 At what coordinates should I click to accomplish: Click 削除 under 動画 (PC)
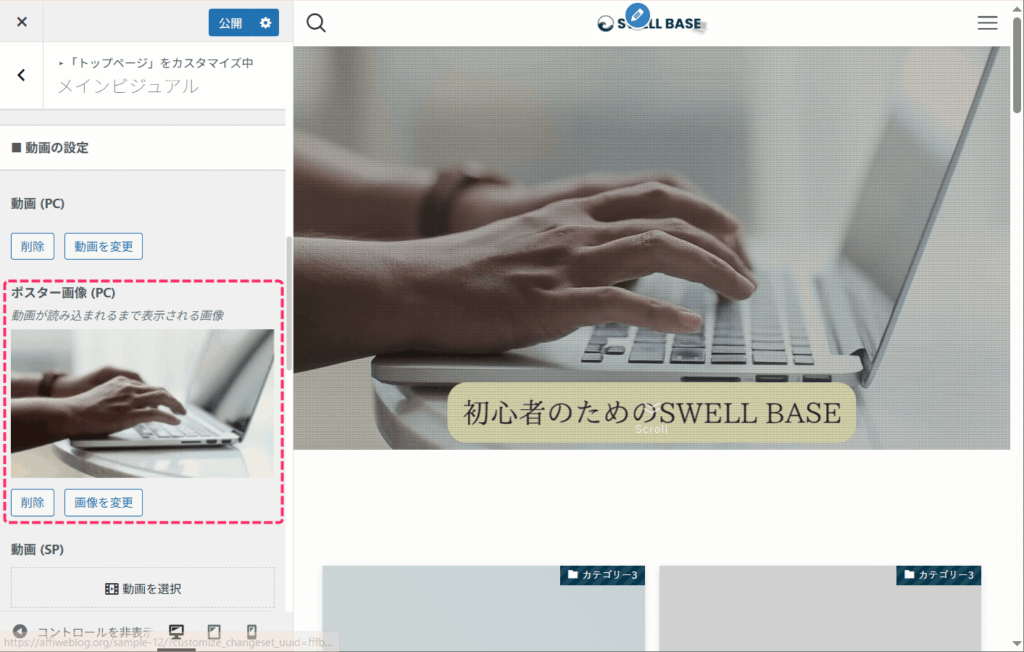pos(32,246)
